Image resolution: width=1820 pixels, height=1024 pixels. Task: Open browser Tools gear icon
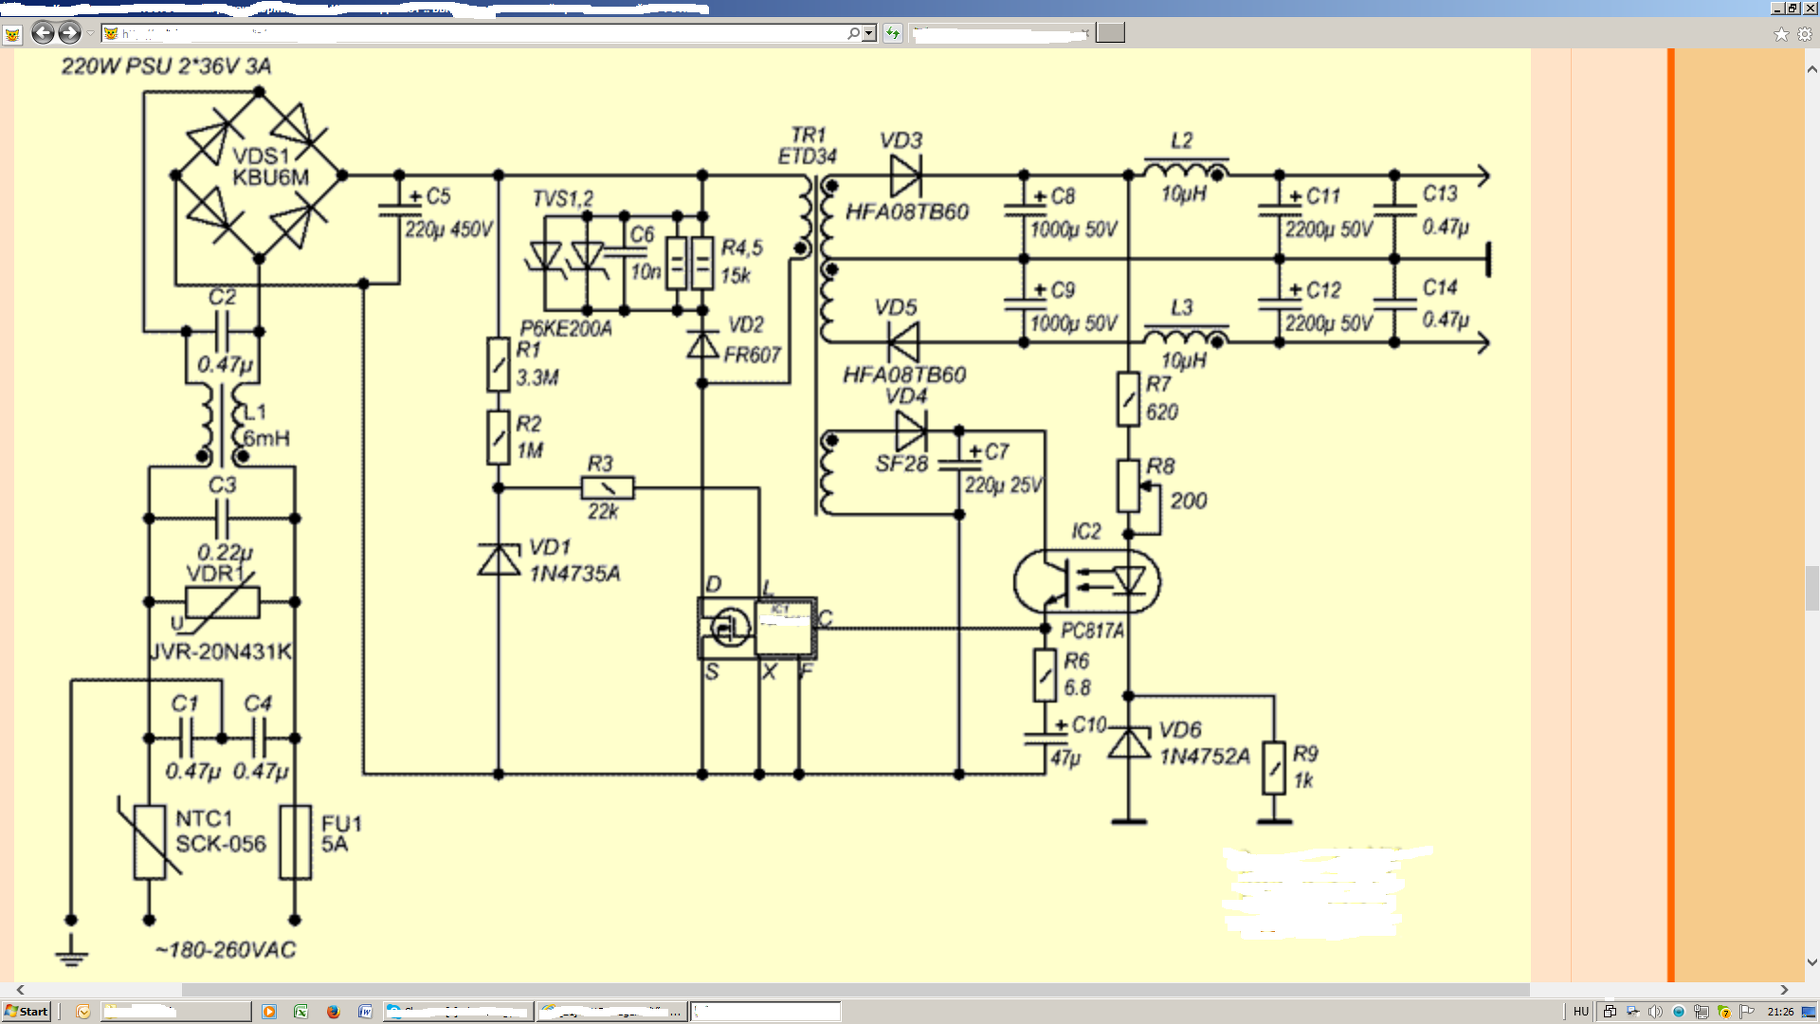(x=1805, y=34)
